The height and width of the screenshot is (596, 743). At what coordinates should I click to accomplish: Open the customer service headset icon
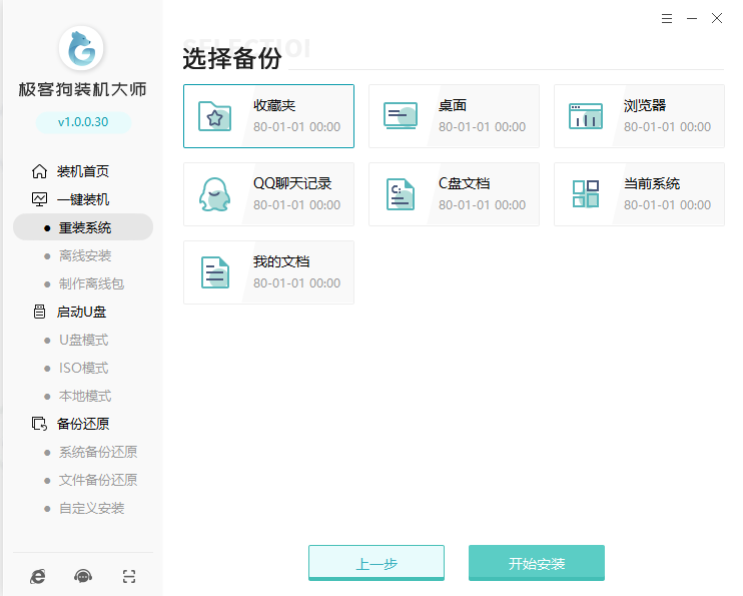(x=83, y=576)
